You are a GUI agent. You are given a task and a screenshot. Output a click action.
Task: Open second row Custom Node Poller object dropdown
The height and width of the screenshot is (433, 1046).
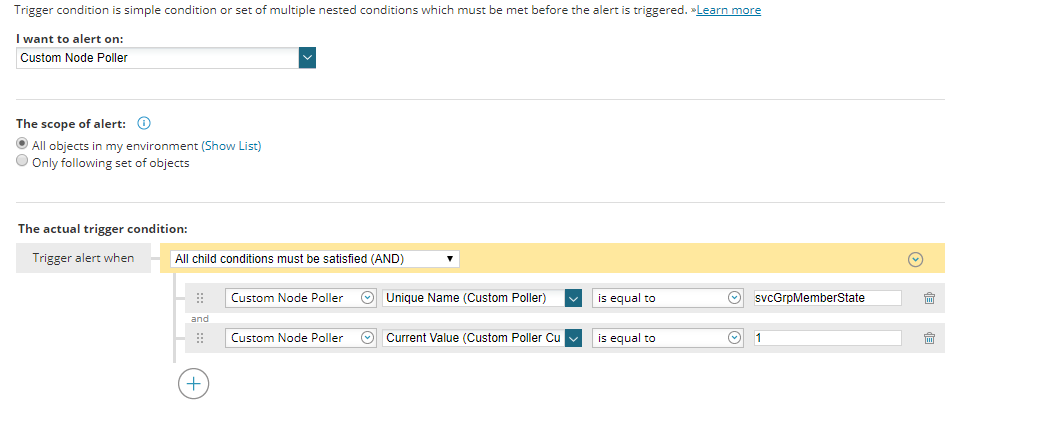(301, 338)
